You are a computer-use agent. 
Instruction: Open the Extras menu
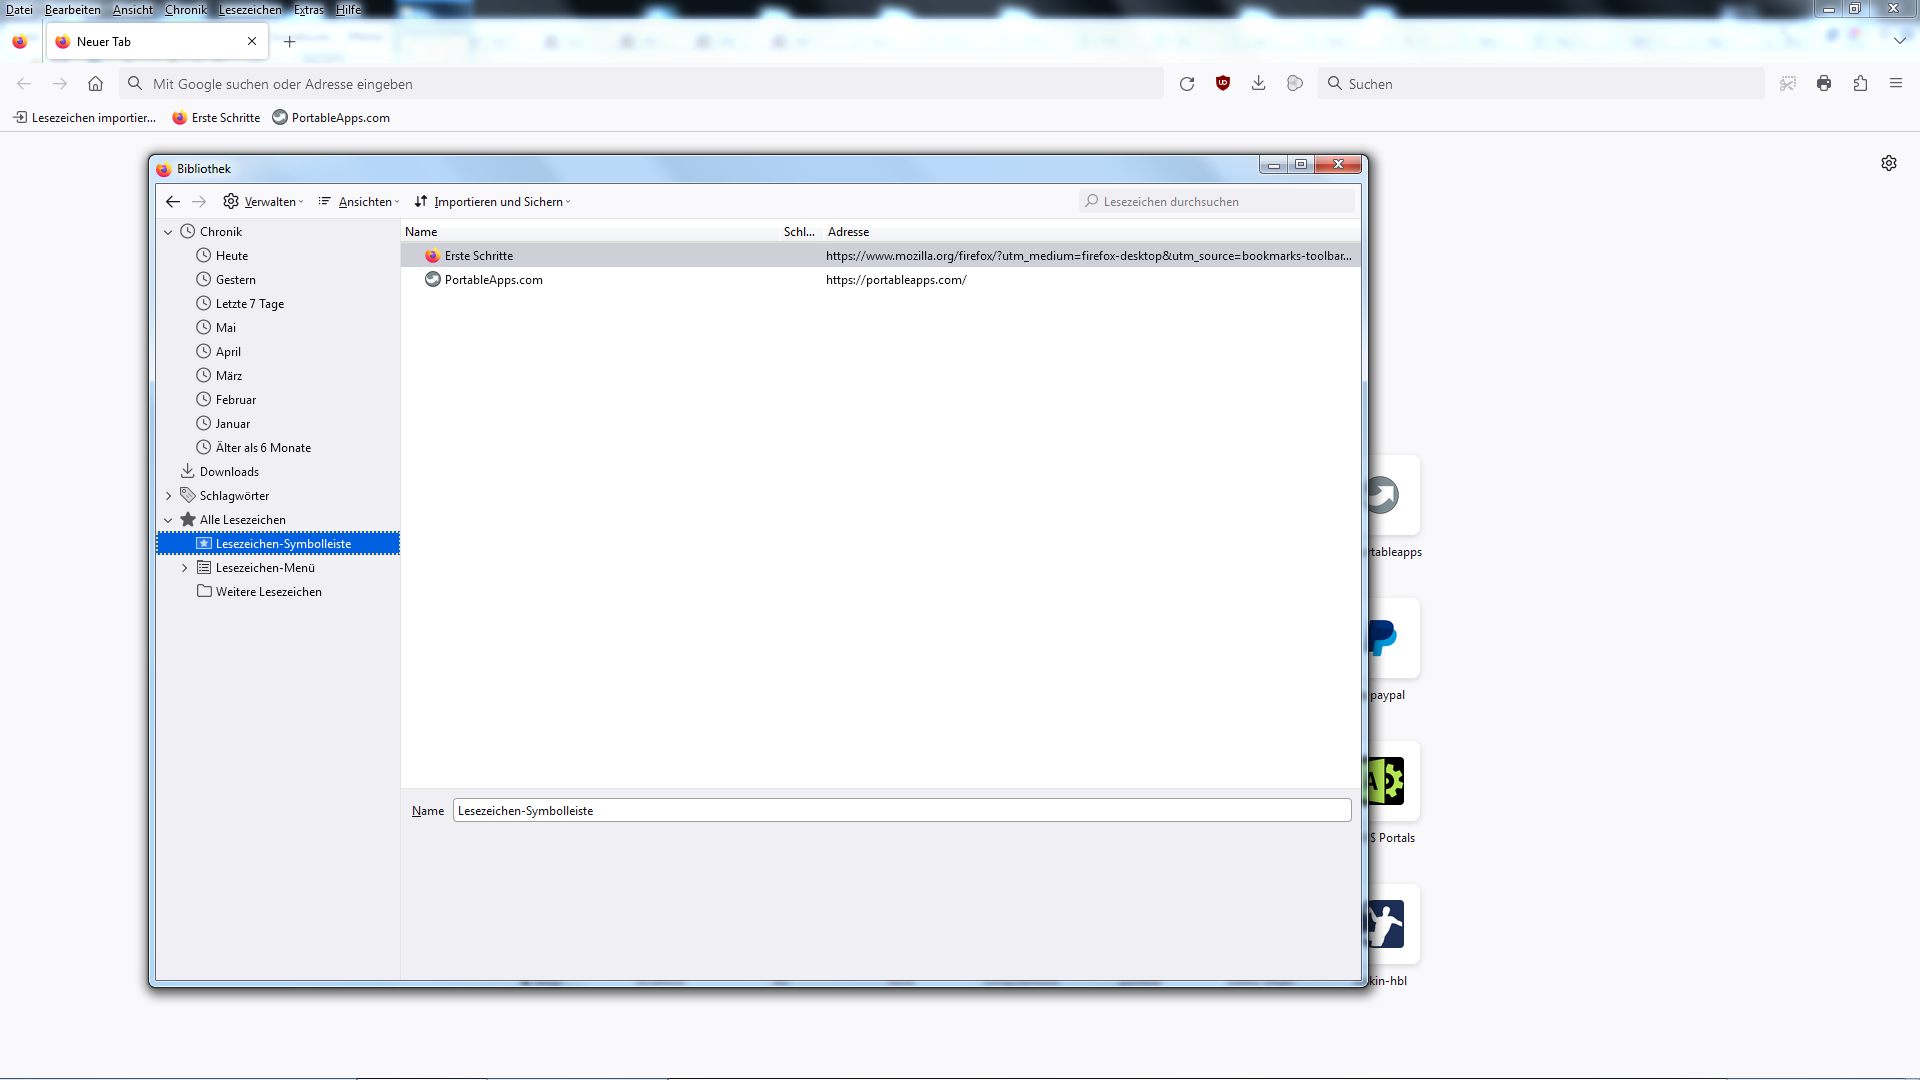pyautogui.click(x=308, y=10)
